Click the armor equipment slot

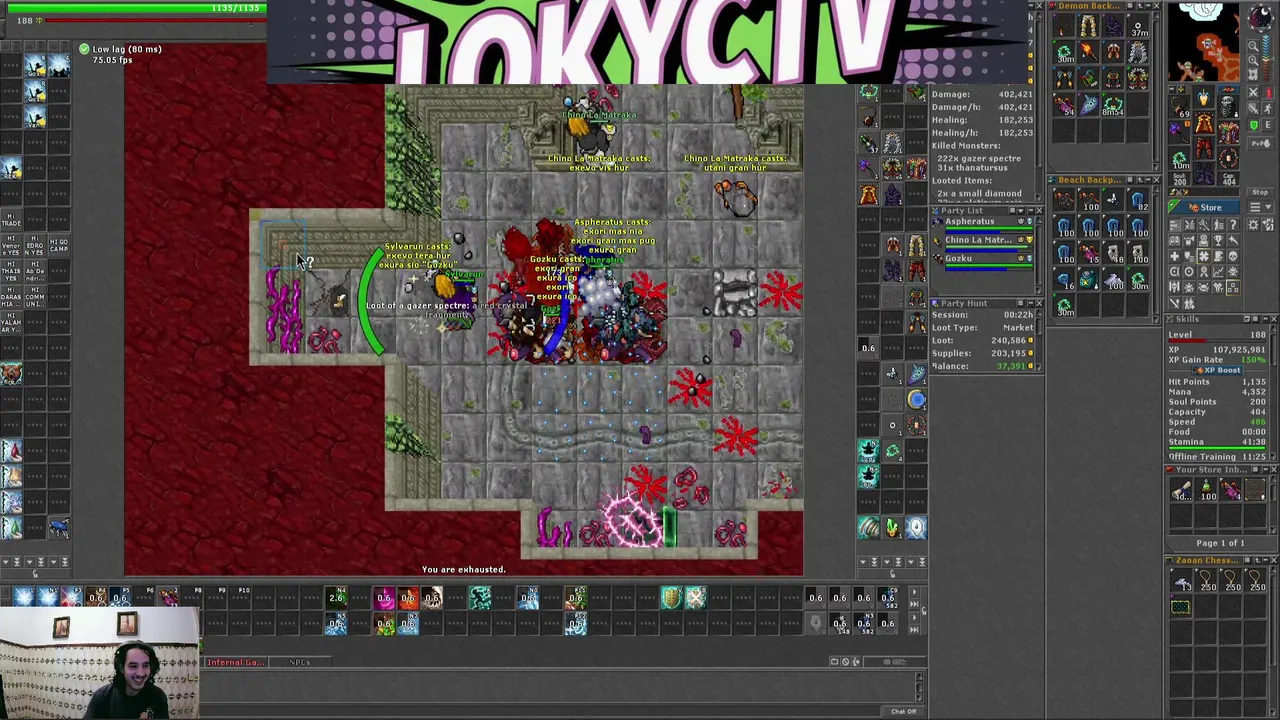pyautogui.click(x=1204, y=122)
